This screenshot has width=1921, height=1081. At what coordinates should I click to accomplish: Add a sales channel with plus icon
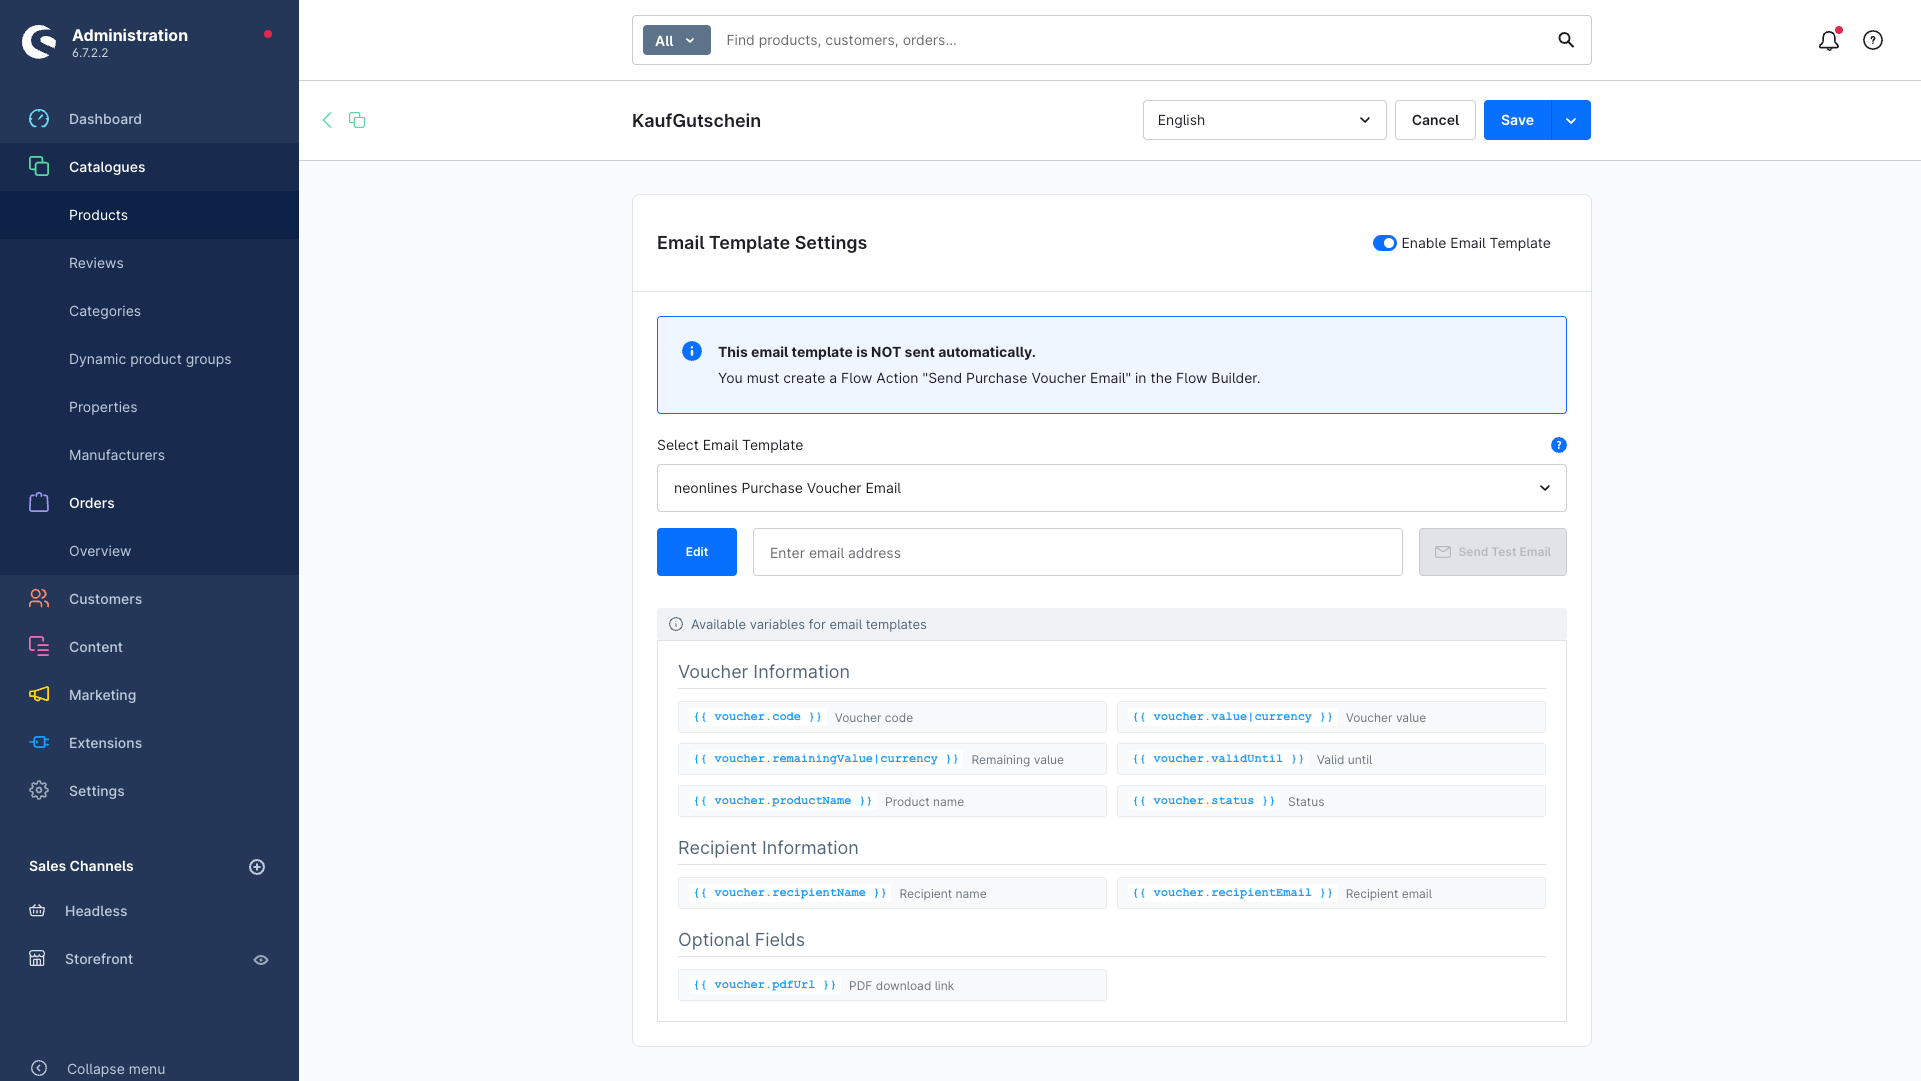coord(257,867)
